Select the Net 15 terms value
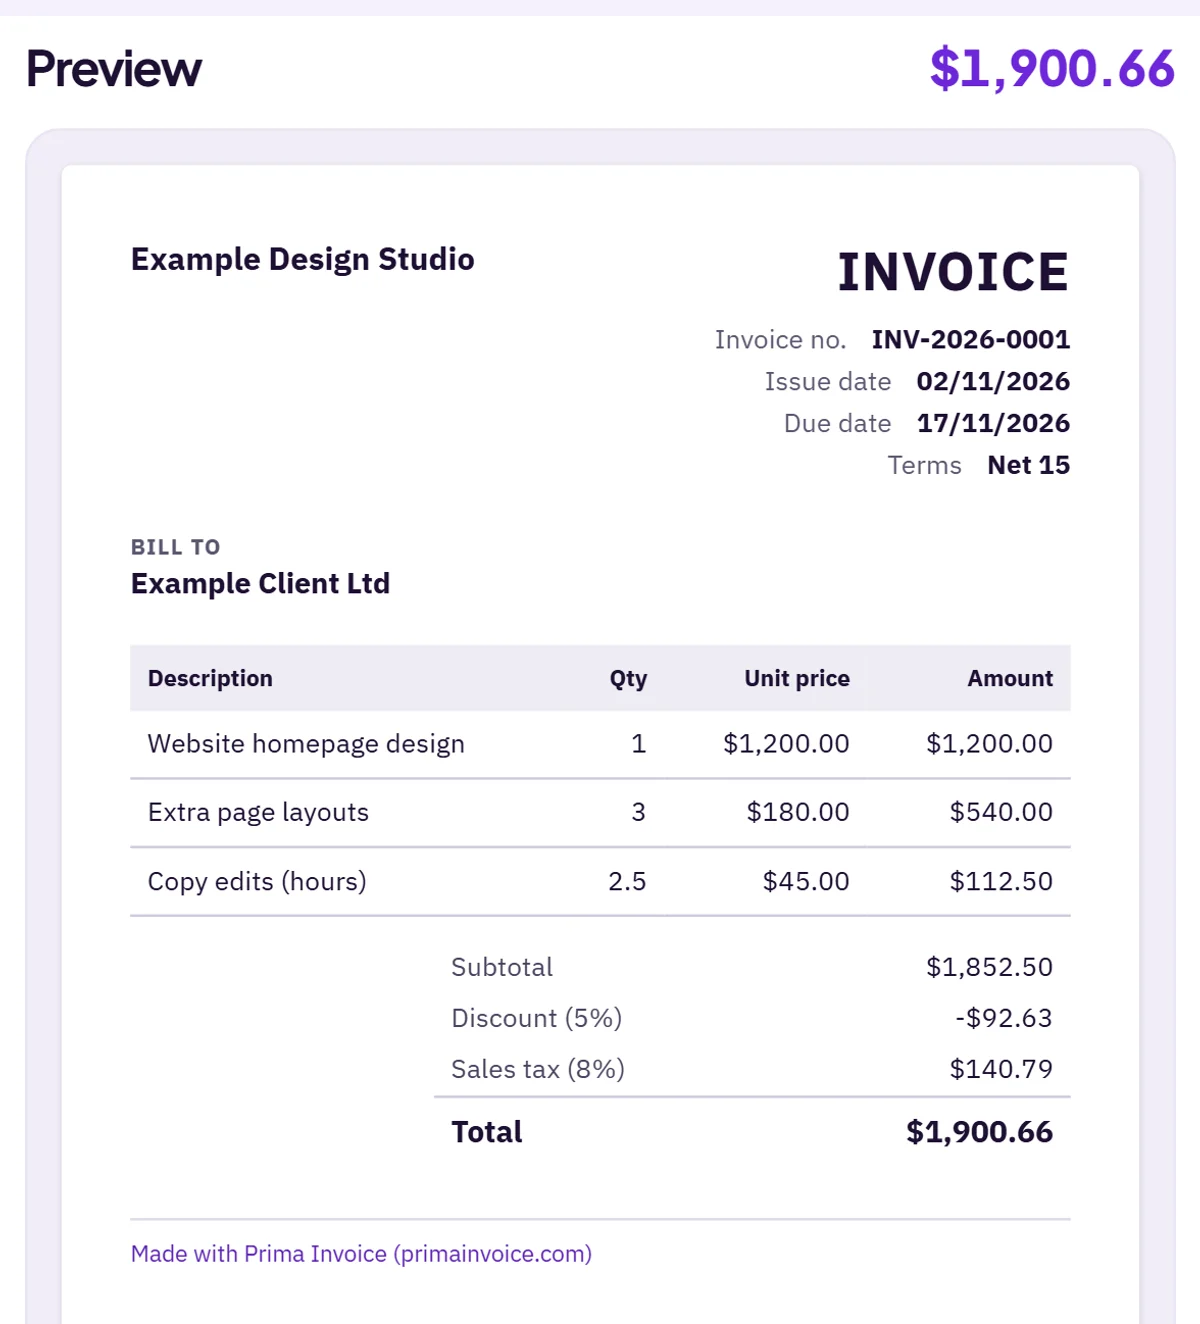This screenshot has height=1324, width=1200. (x=1028, y=465)
